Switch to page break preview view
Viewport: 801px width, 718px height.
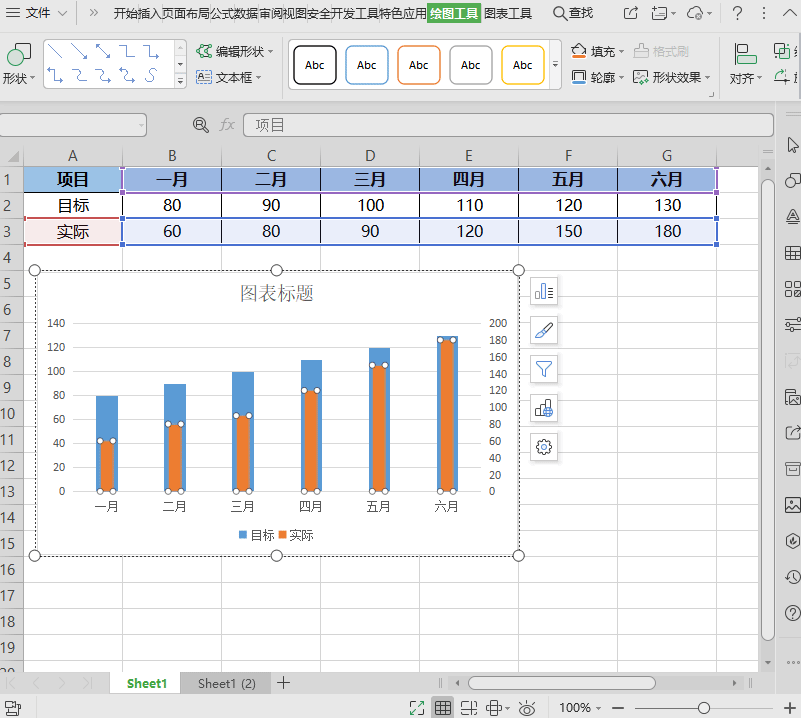click(468, 708)
